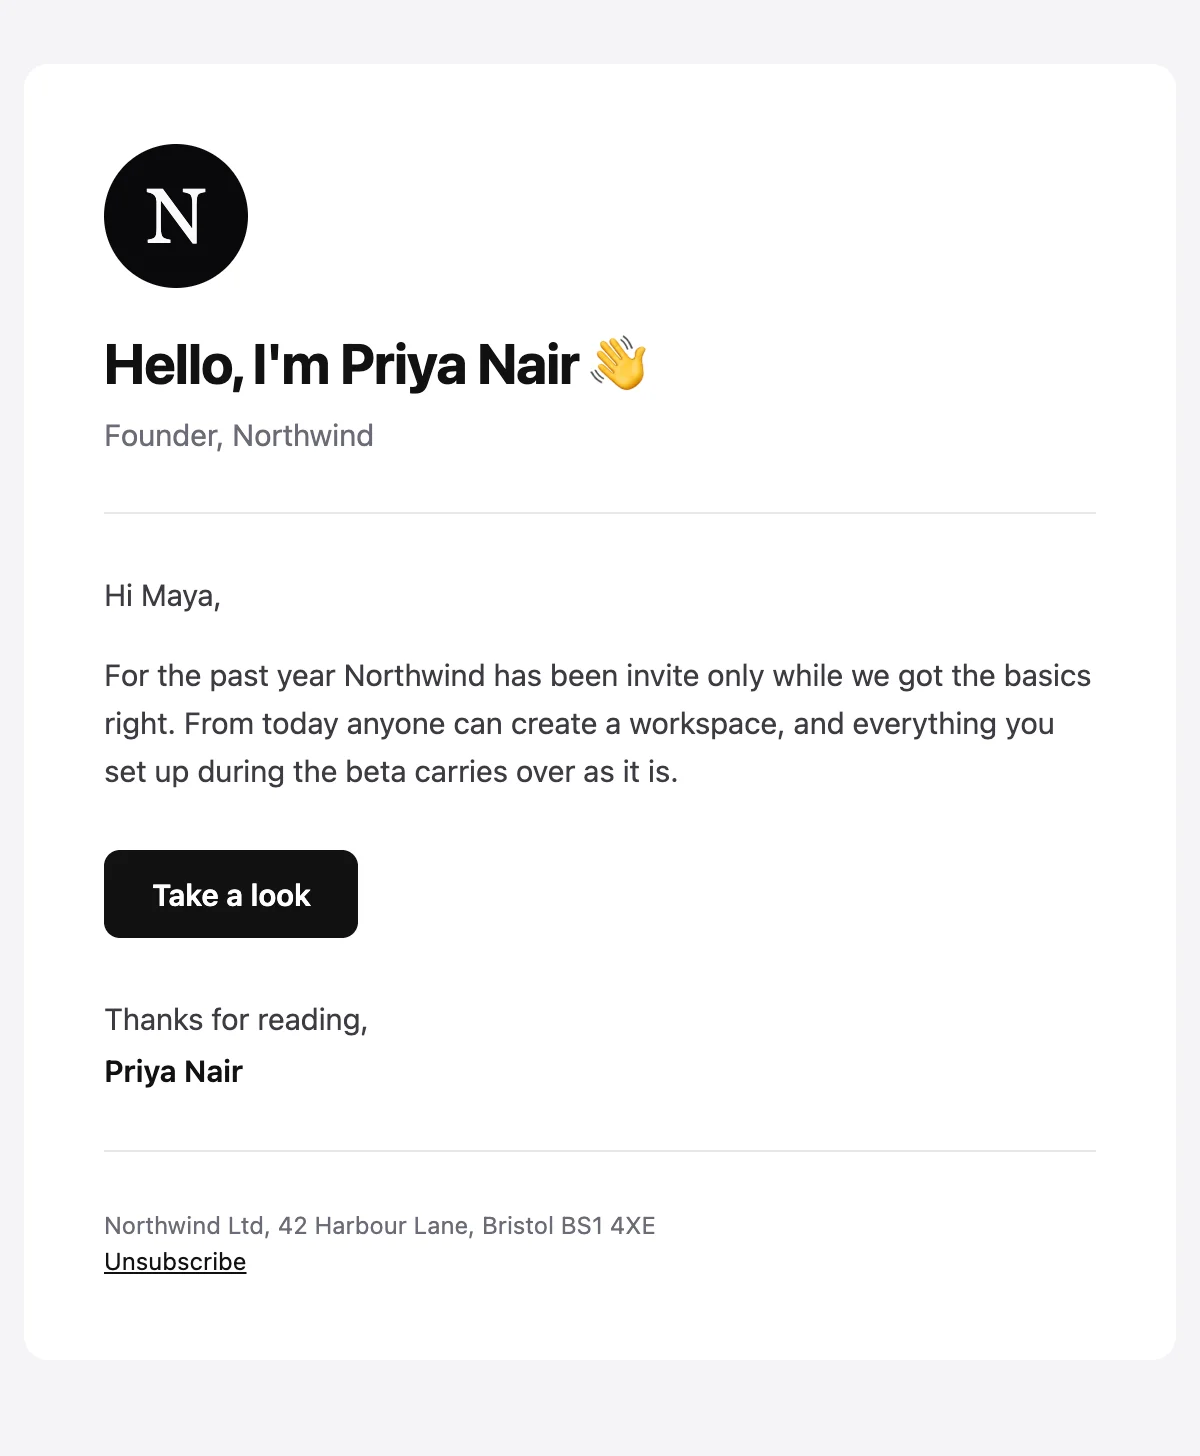Follow the Unsubscribe link in the footer
Image resolution: width=1200 pixels, height=1456 pixels.
point(175,1262)
